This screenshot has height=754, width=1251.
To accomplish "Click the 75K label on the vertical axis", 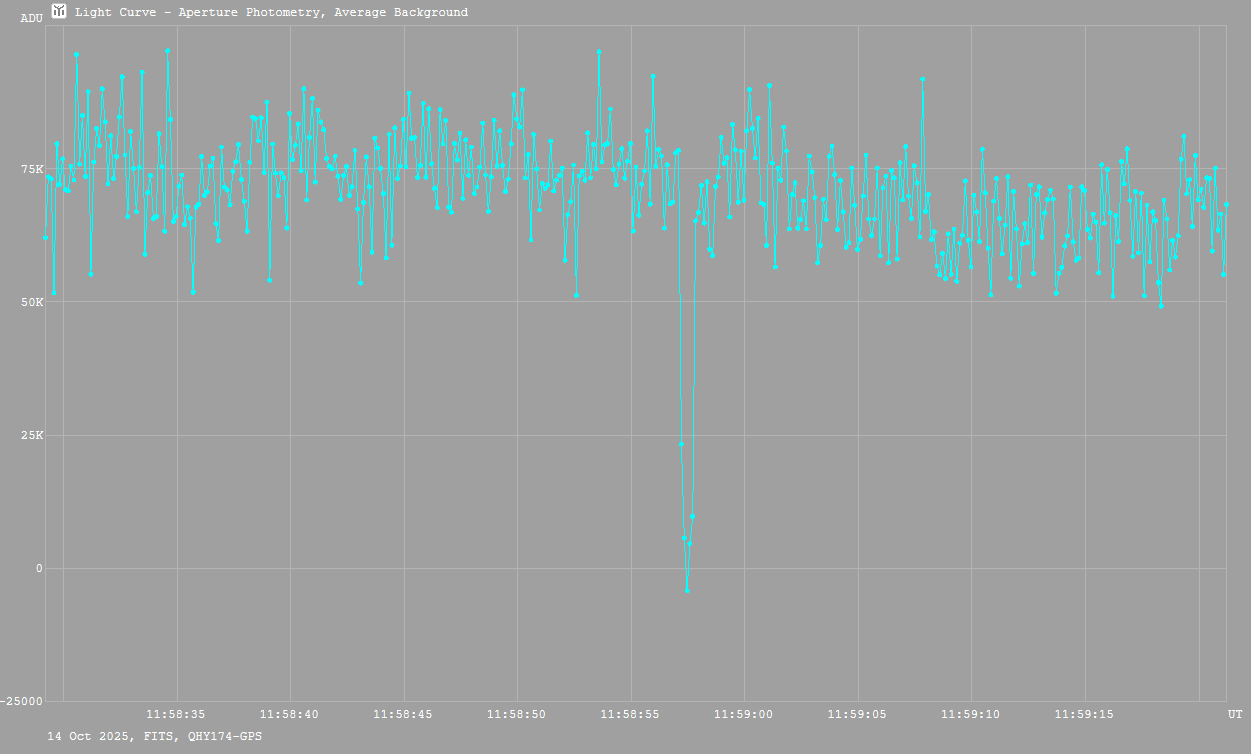I will tap(32, 169).
